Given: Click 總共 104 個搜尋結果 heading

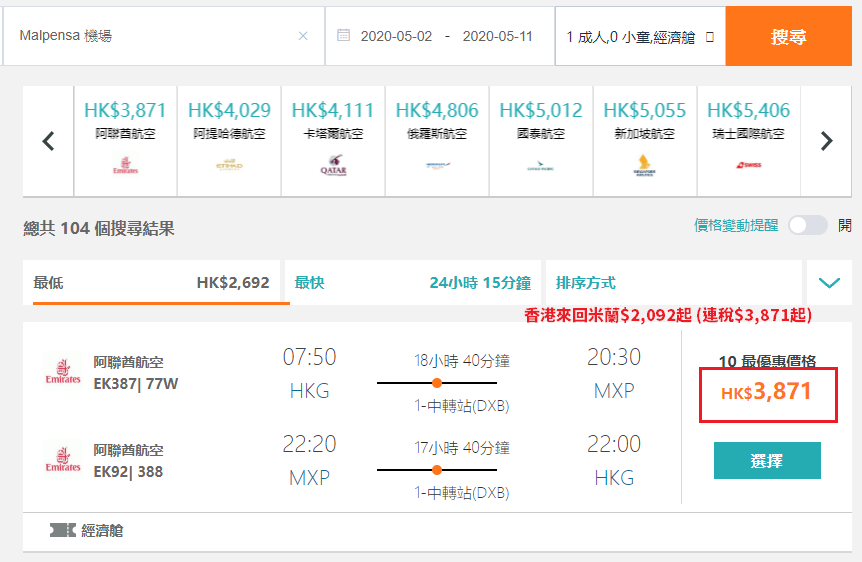Looking at the screenshot, I should 99,228.
